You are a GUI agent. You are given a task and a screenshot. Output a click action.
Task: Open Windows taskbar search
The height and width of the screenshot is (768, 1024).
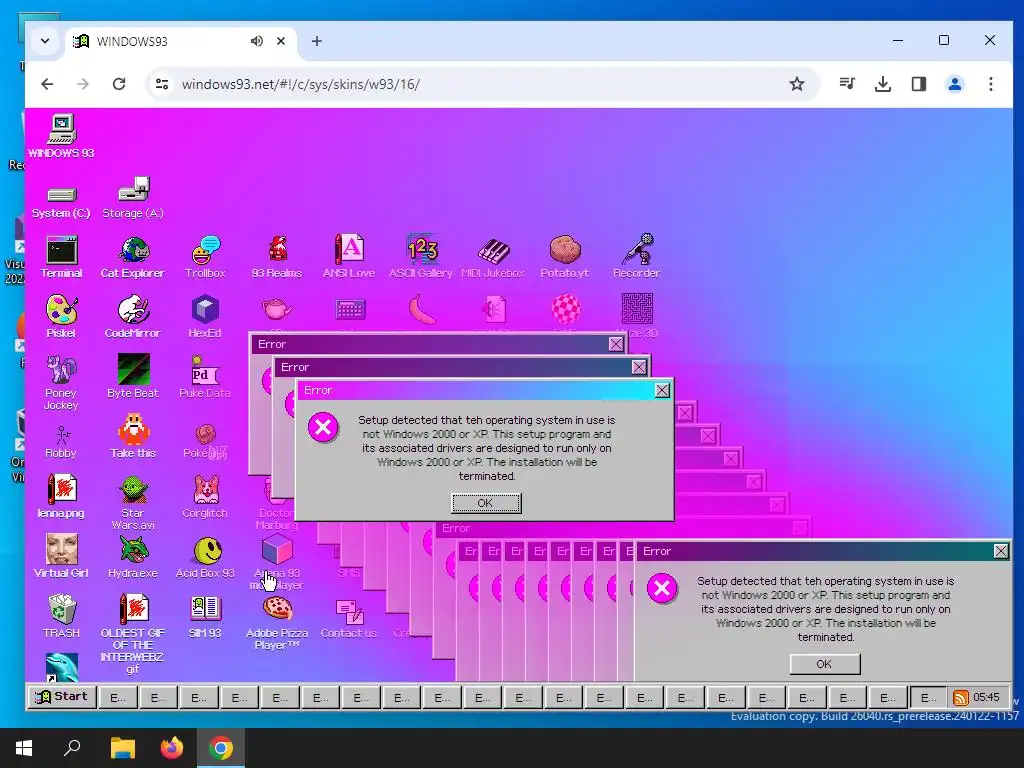[72, 748]
